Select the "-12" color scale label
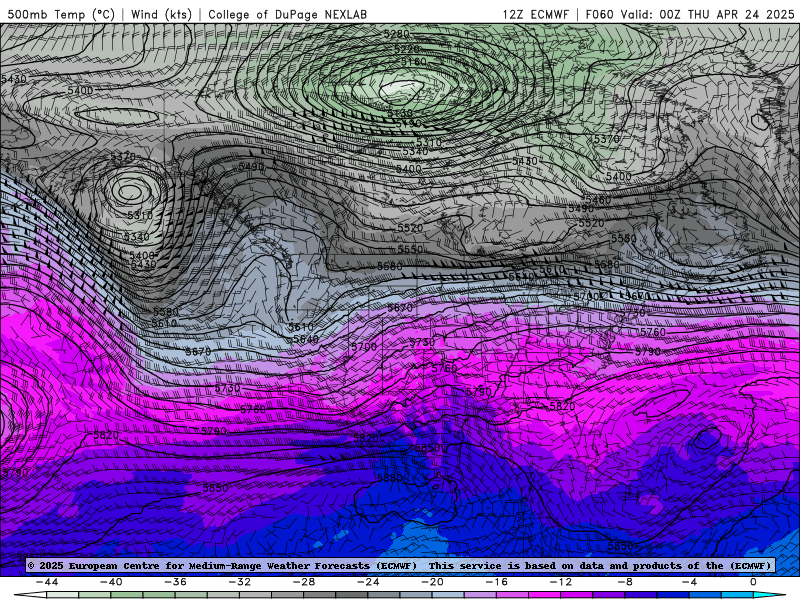 point(561,582)
